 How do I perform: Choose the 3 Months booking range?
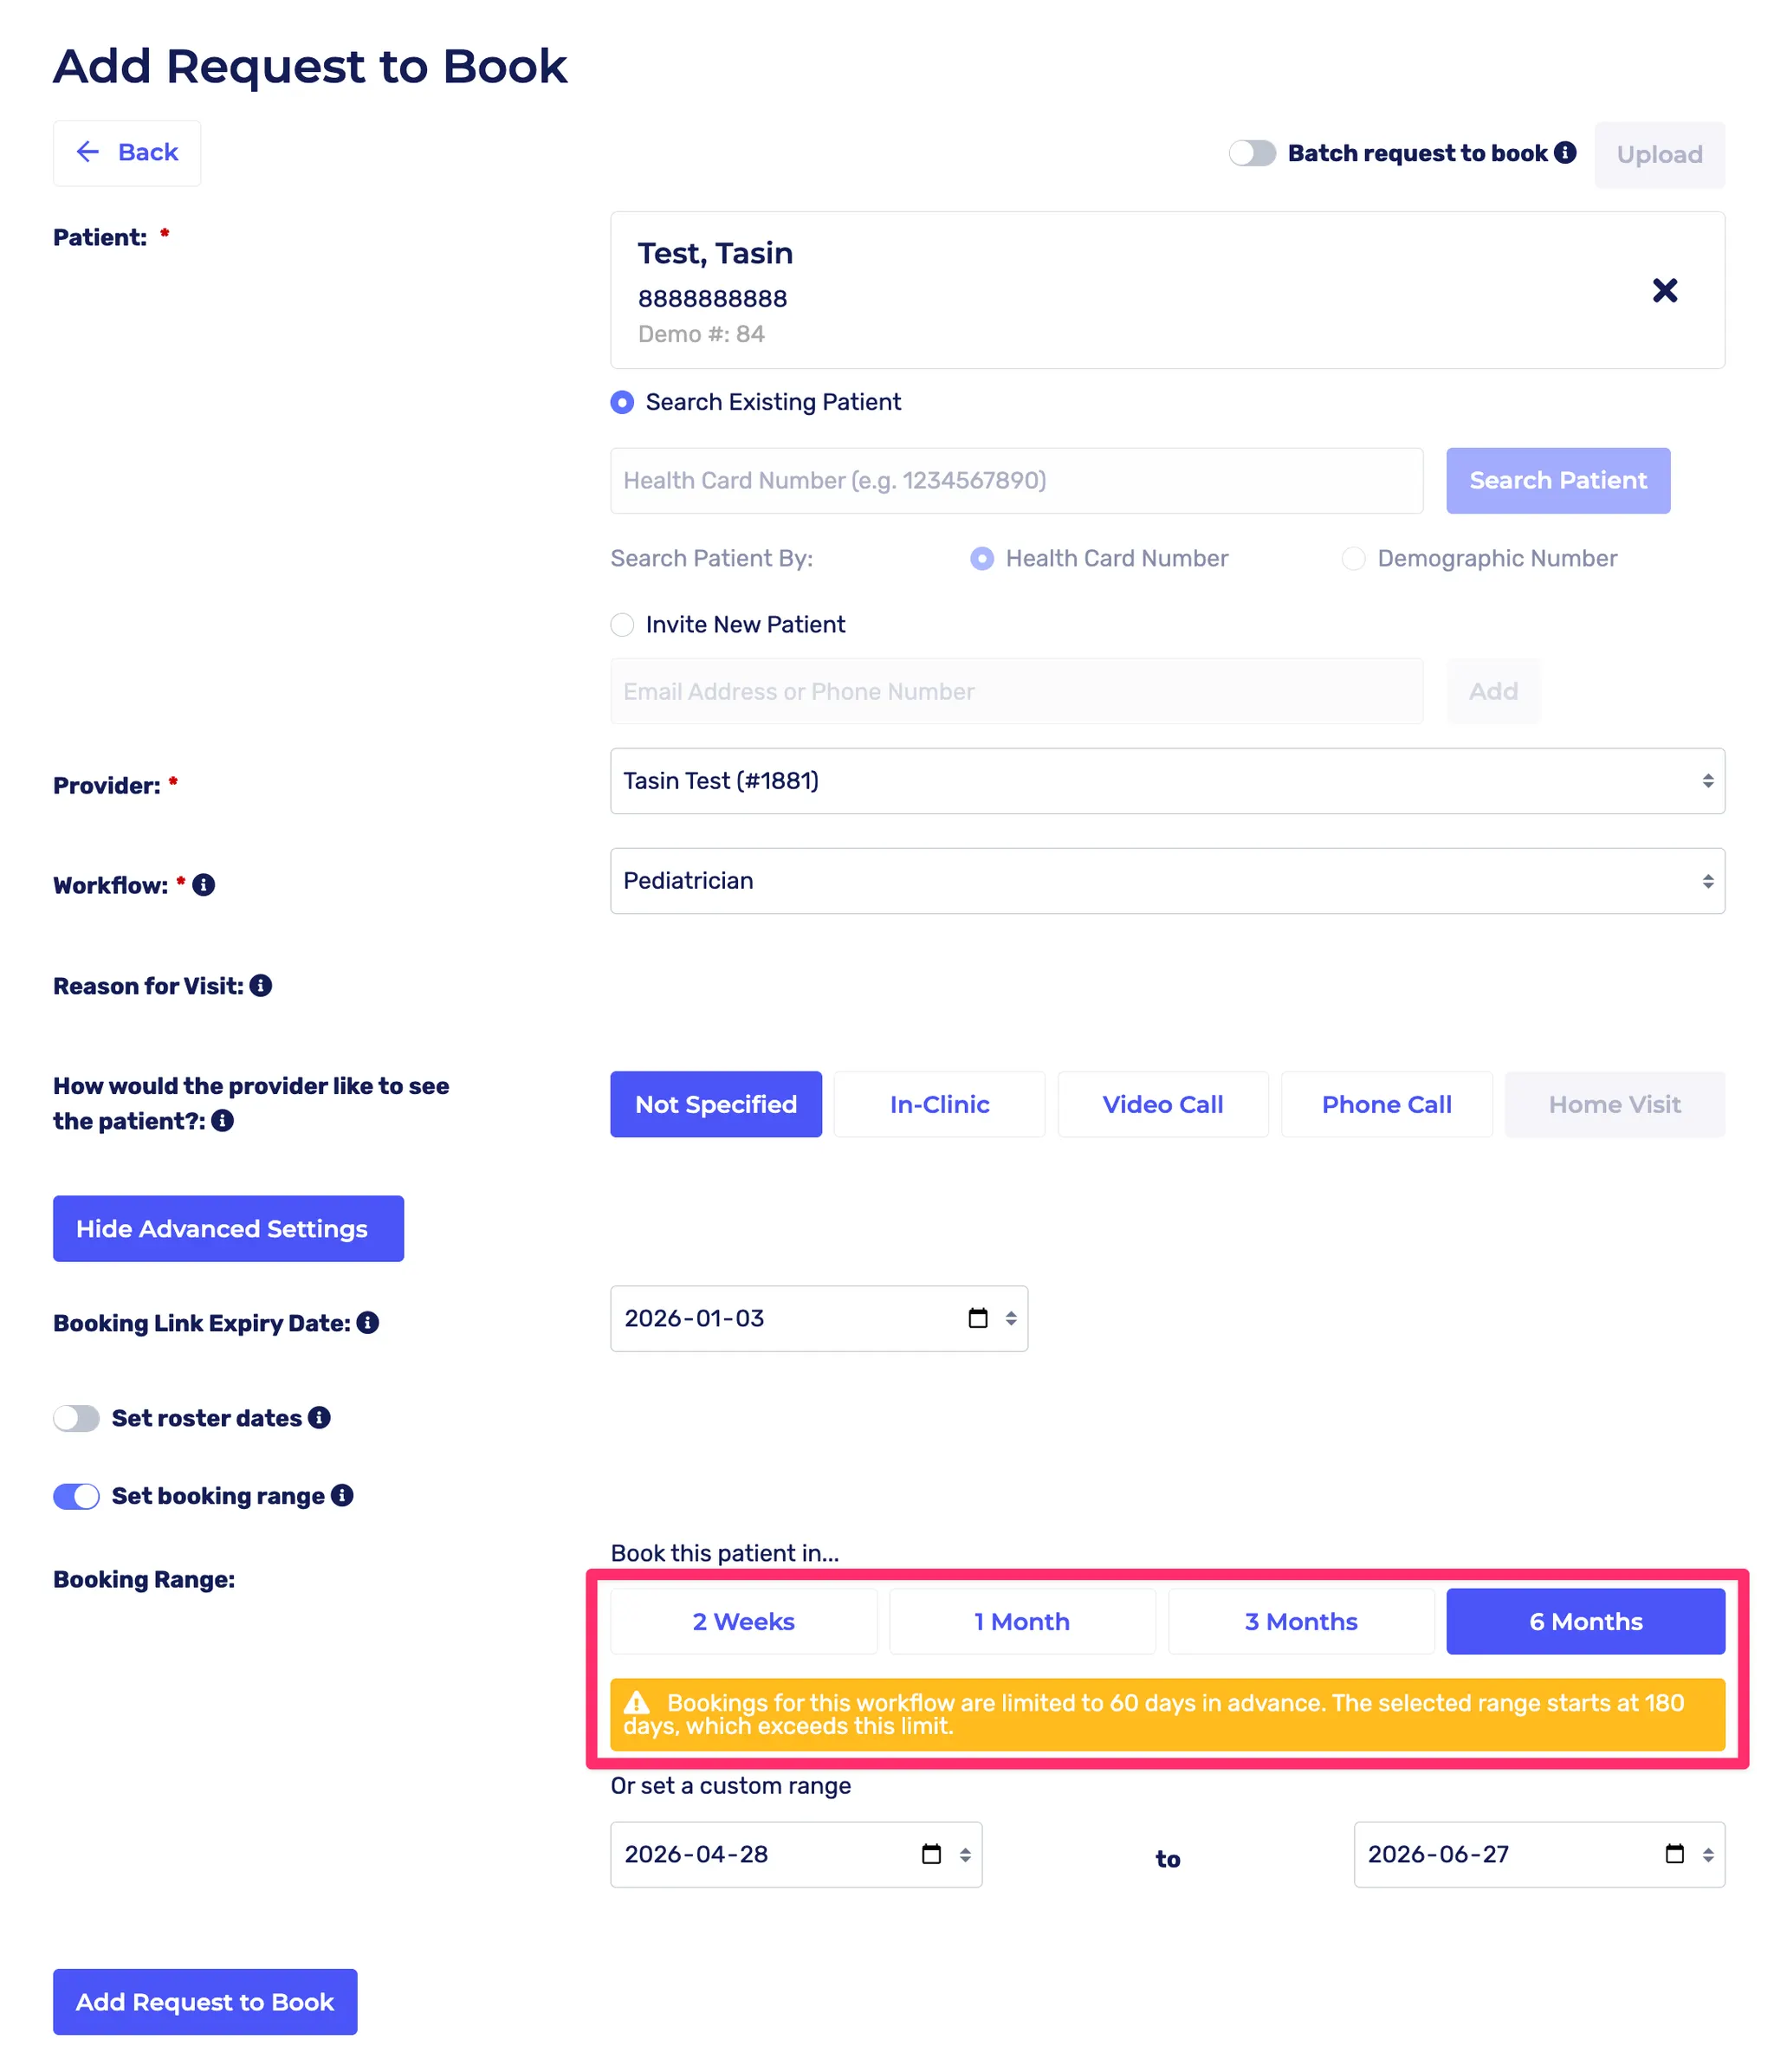point(1300,1621)
